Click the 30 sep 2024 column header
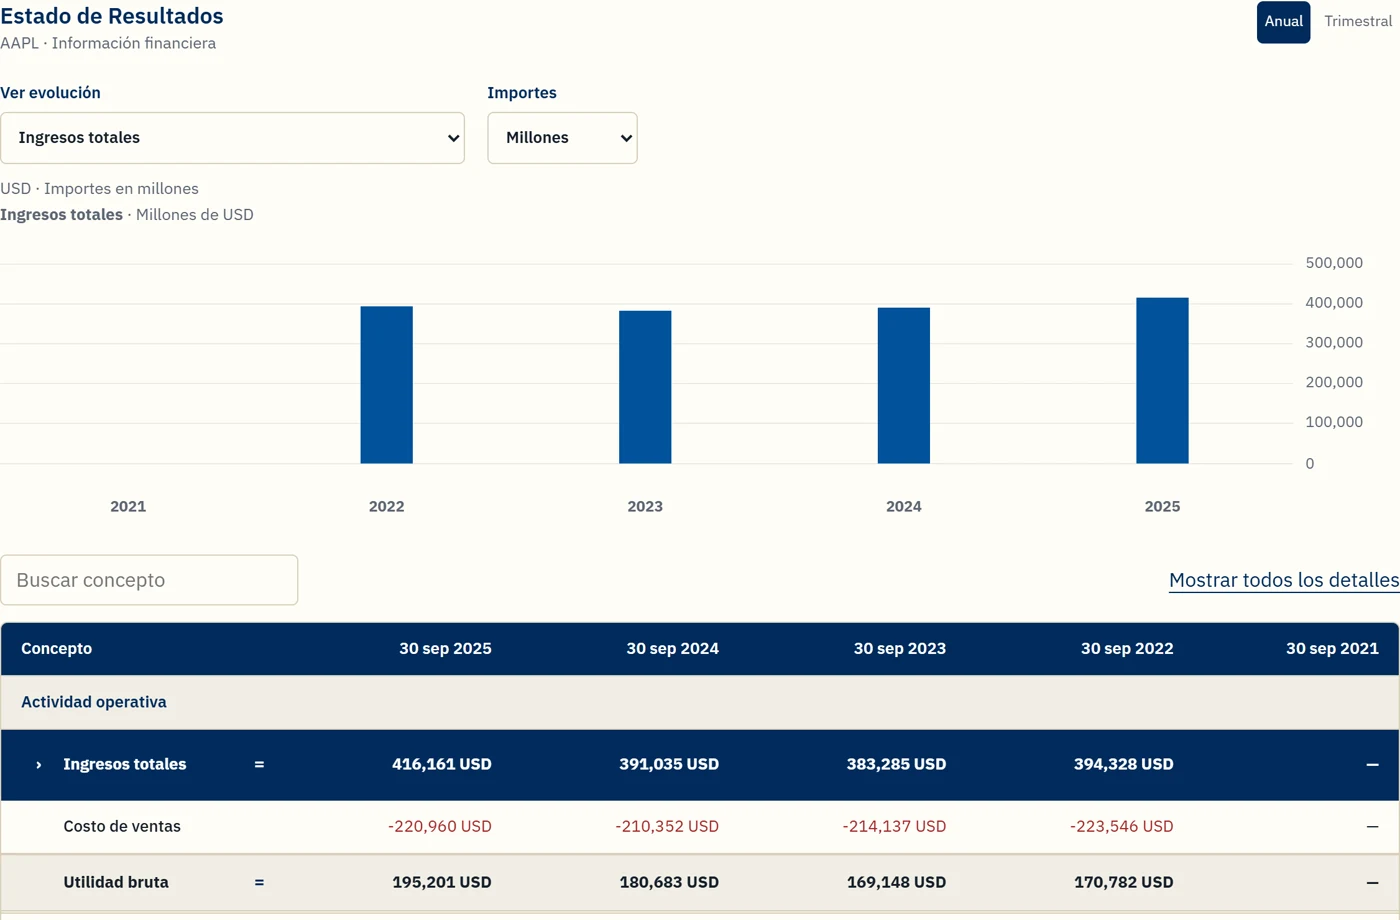Screen dimensions: 1400x920 [672, 649]
